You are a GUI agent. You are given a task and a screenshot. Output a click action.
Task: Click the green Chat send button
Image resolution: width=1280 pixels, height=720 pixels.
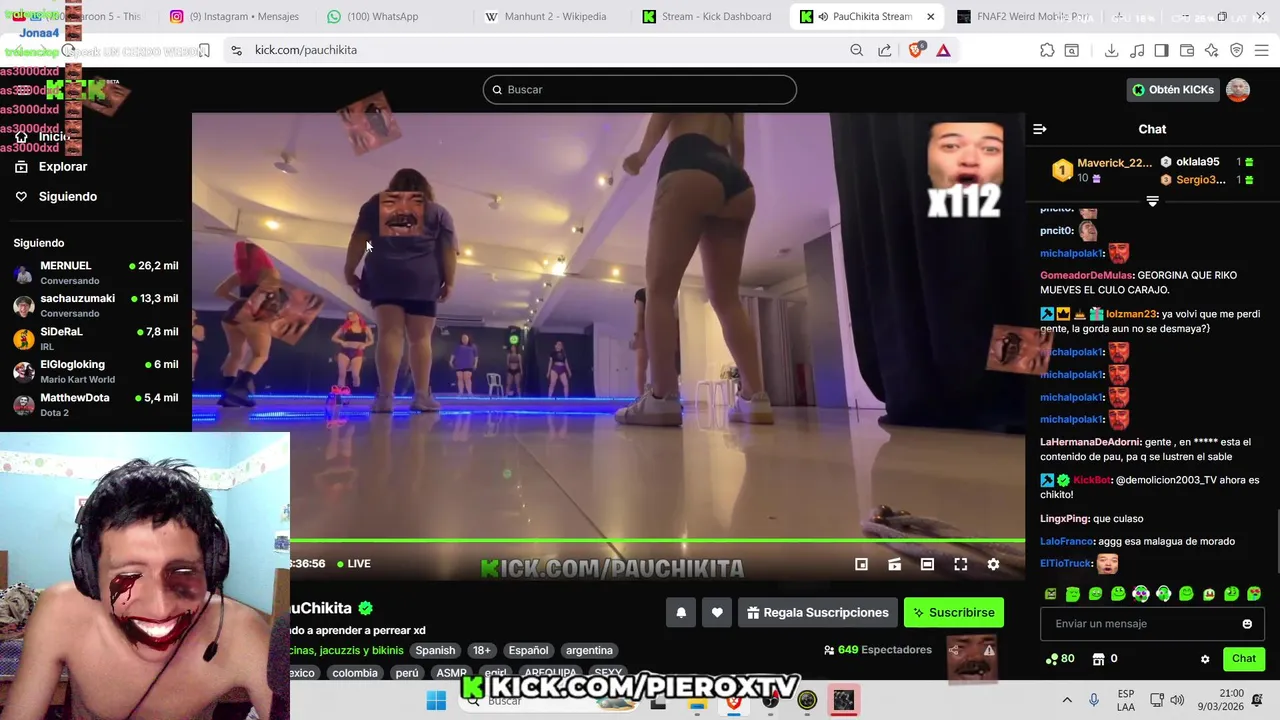(1244, 659)
